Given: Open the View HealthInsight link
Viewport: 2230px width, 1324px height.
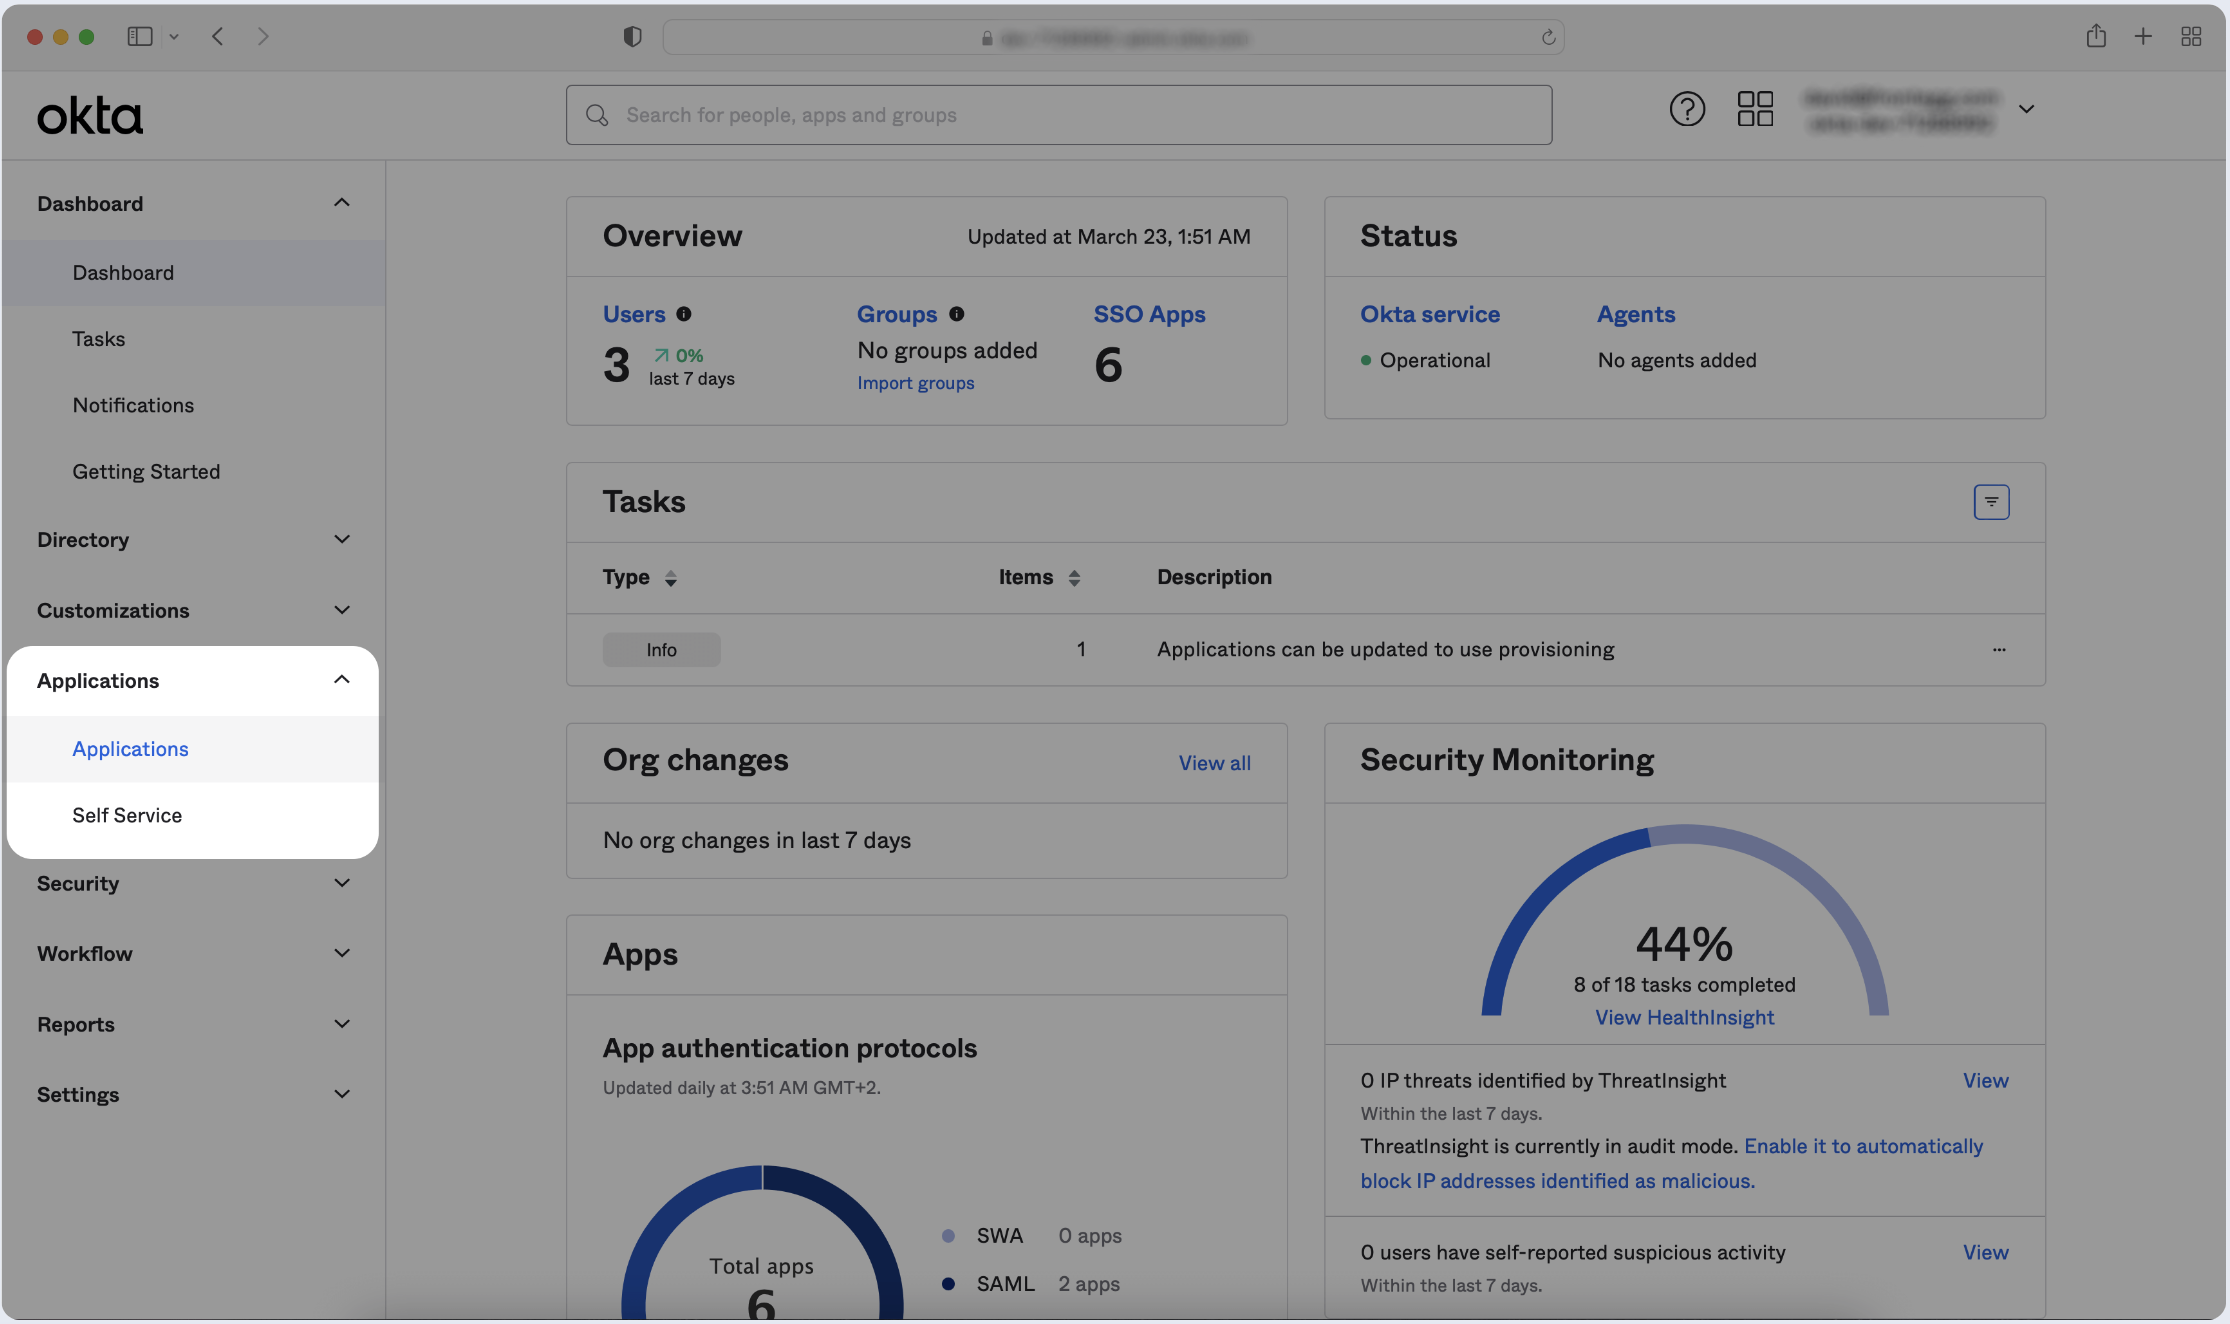Looking at the screenshot, I should pyautogui.click(x=1684, y=1017).
